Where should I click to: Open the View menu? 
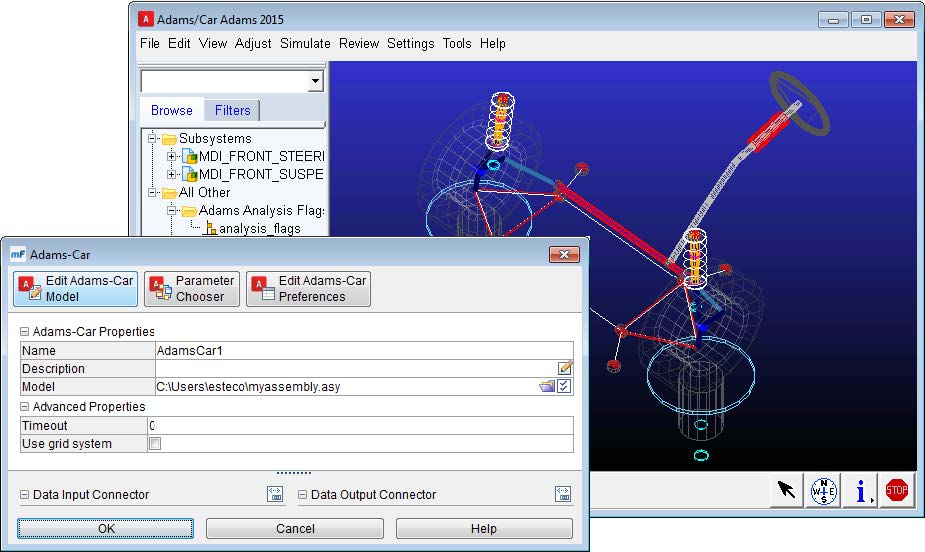[x=213, y=44]
